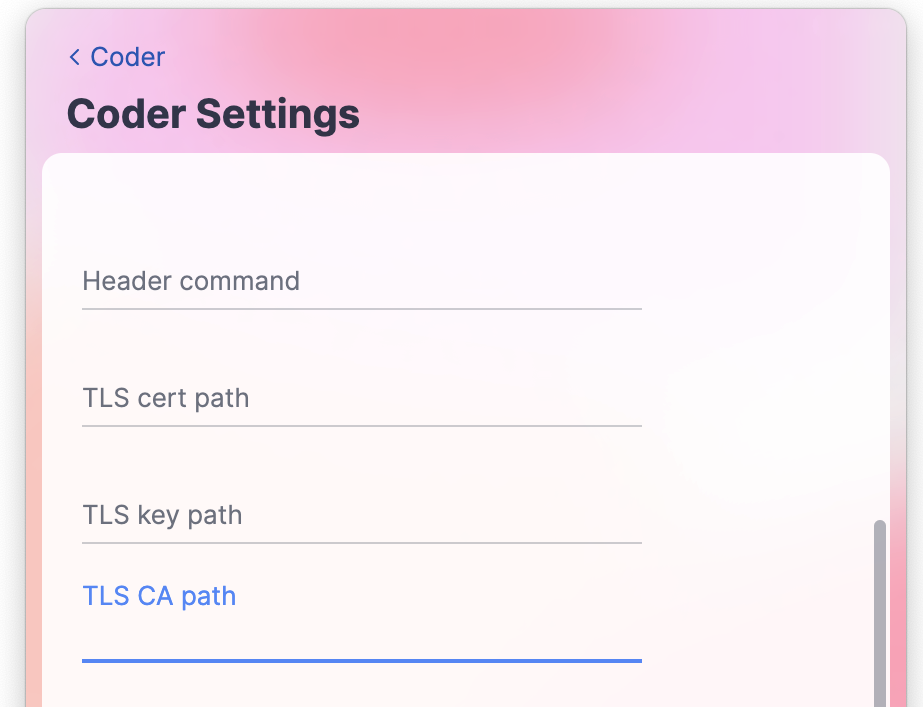Click the Header command label

191,281
